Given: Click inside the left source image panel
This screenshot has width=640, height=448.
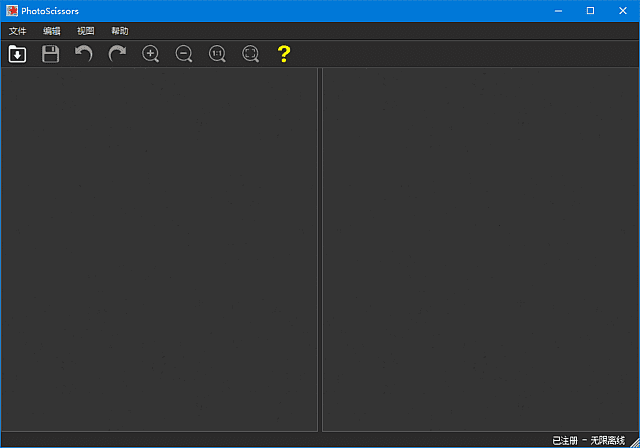Looking at the screenshot, I should 160,250.
